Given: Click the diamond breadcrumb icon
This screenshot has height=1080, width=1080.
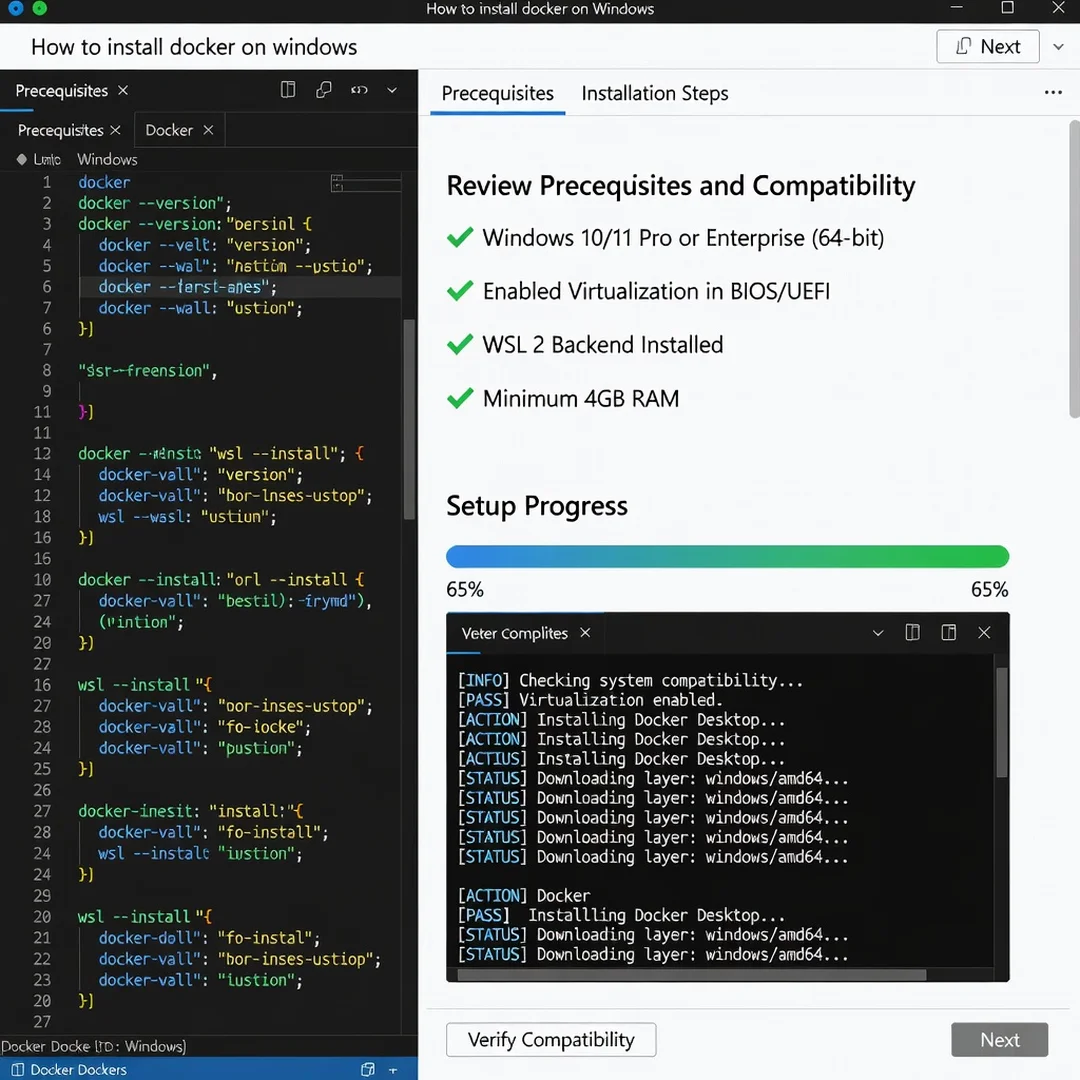Looking at the screenshot, I should pyautogui.click(x=21, y=159).
